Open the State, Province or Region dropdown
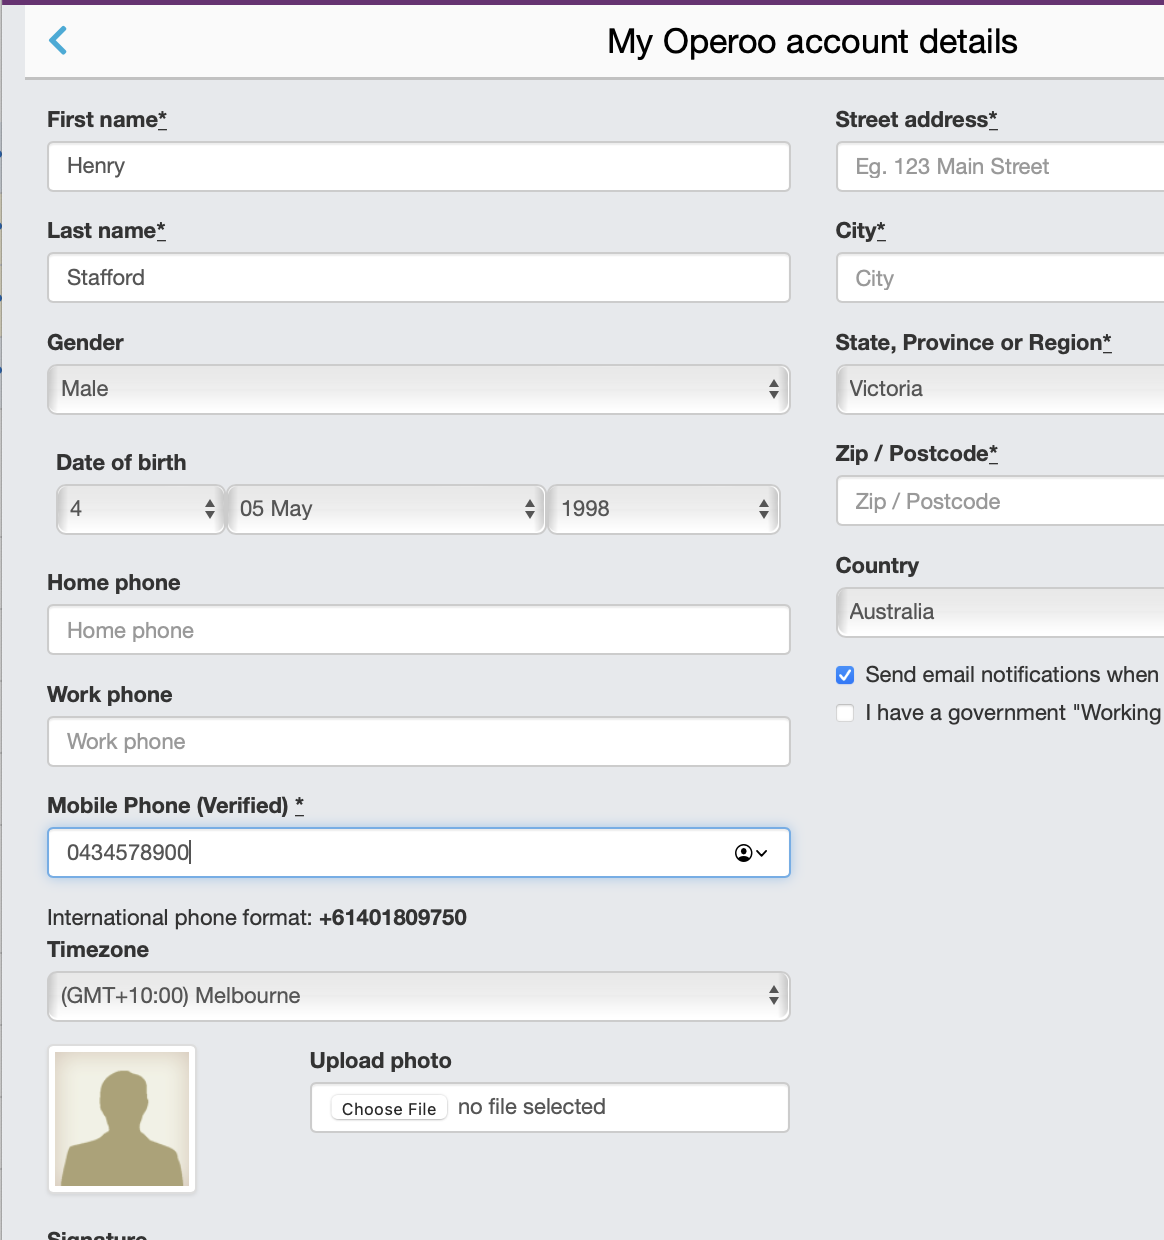 [x=1000, y=389]
